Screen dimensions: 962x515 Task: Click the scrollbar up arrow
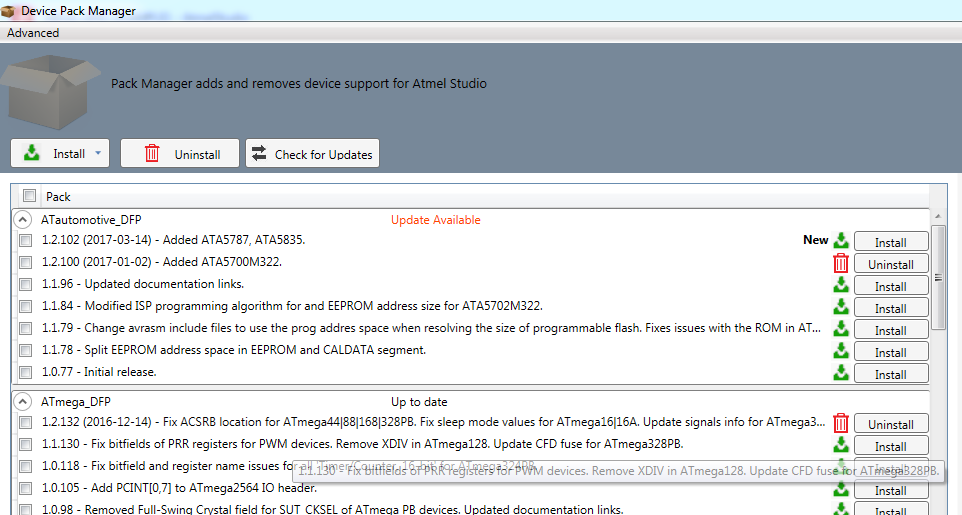[x=938, y=217]
